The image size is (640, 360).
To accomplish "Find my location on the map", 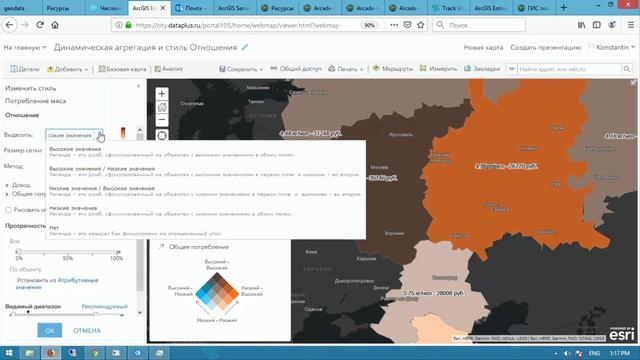I will tap(162, 136).
